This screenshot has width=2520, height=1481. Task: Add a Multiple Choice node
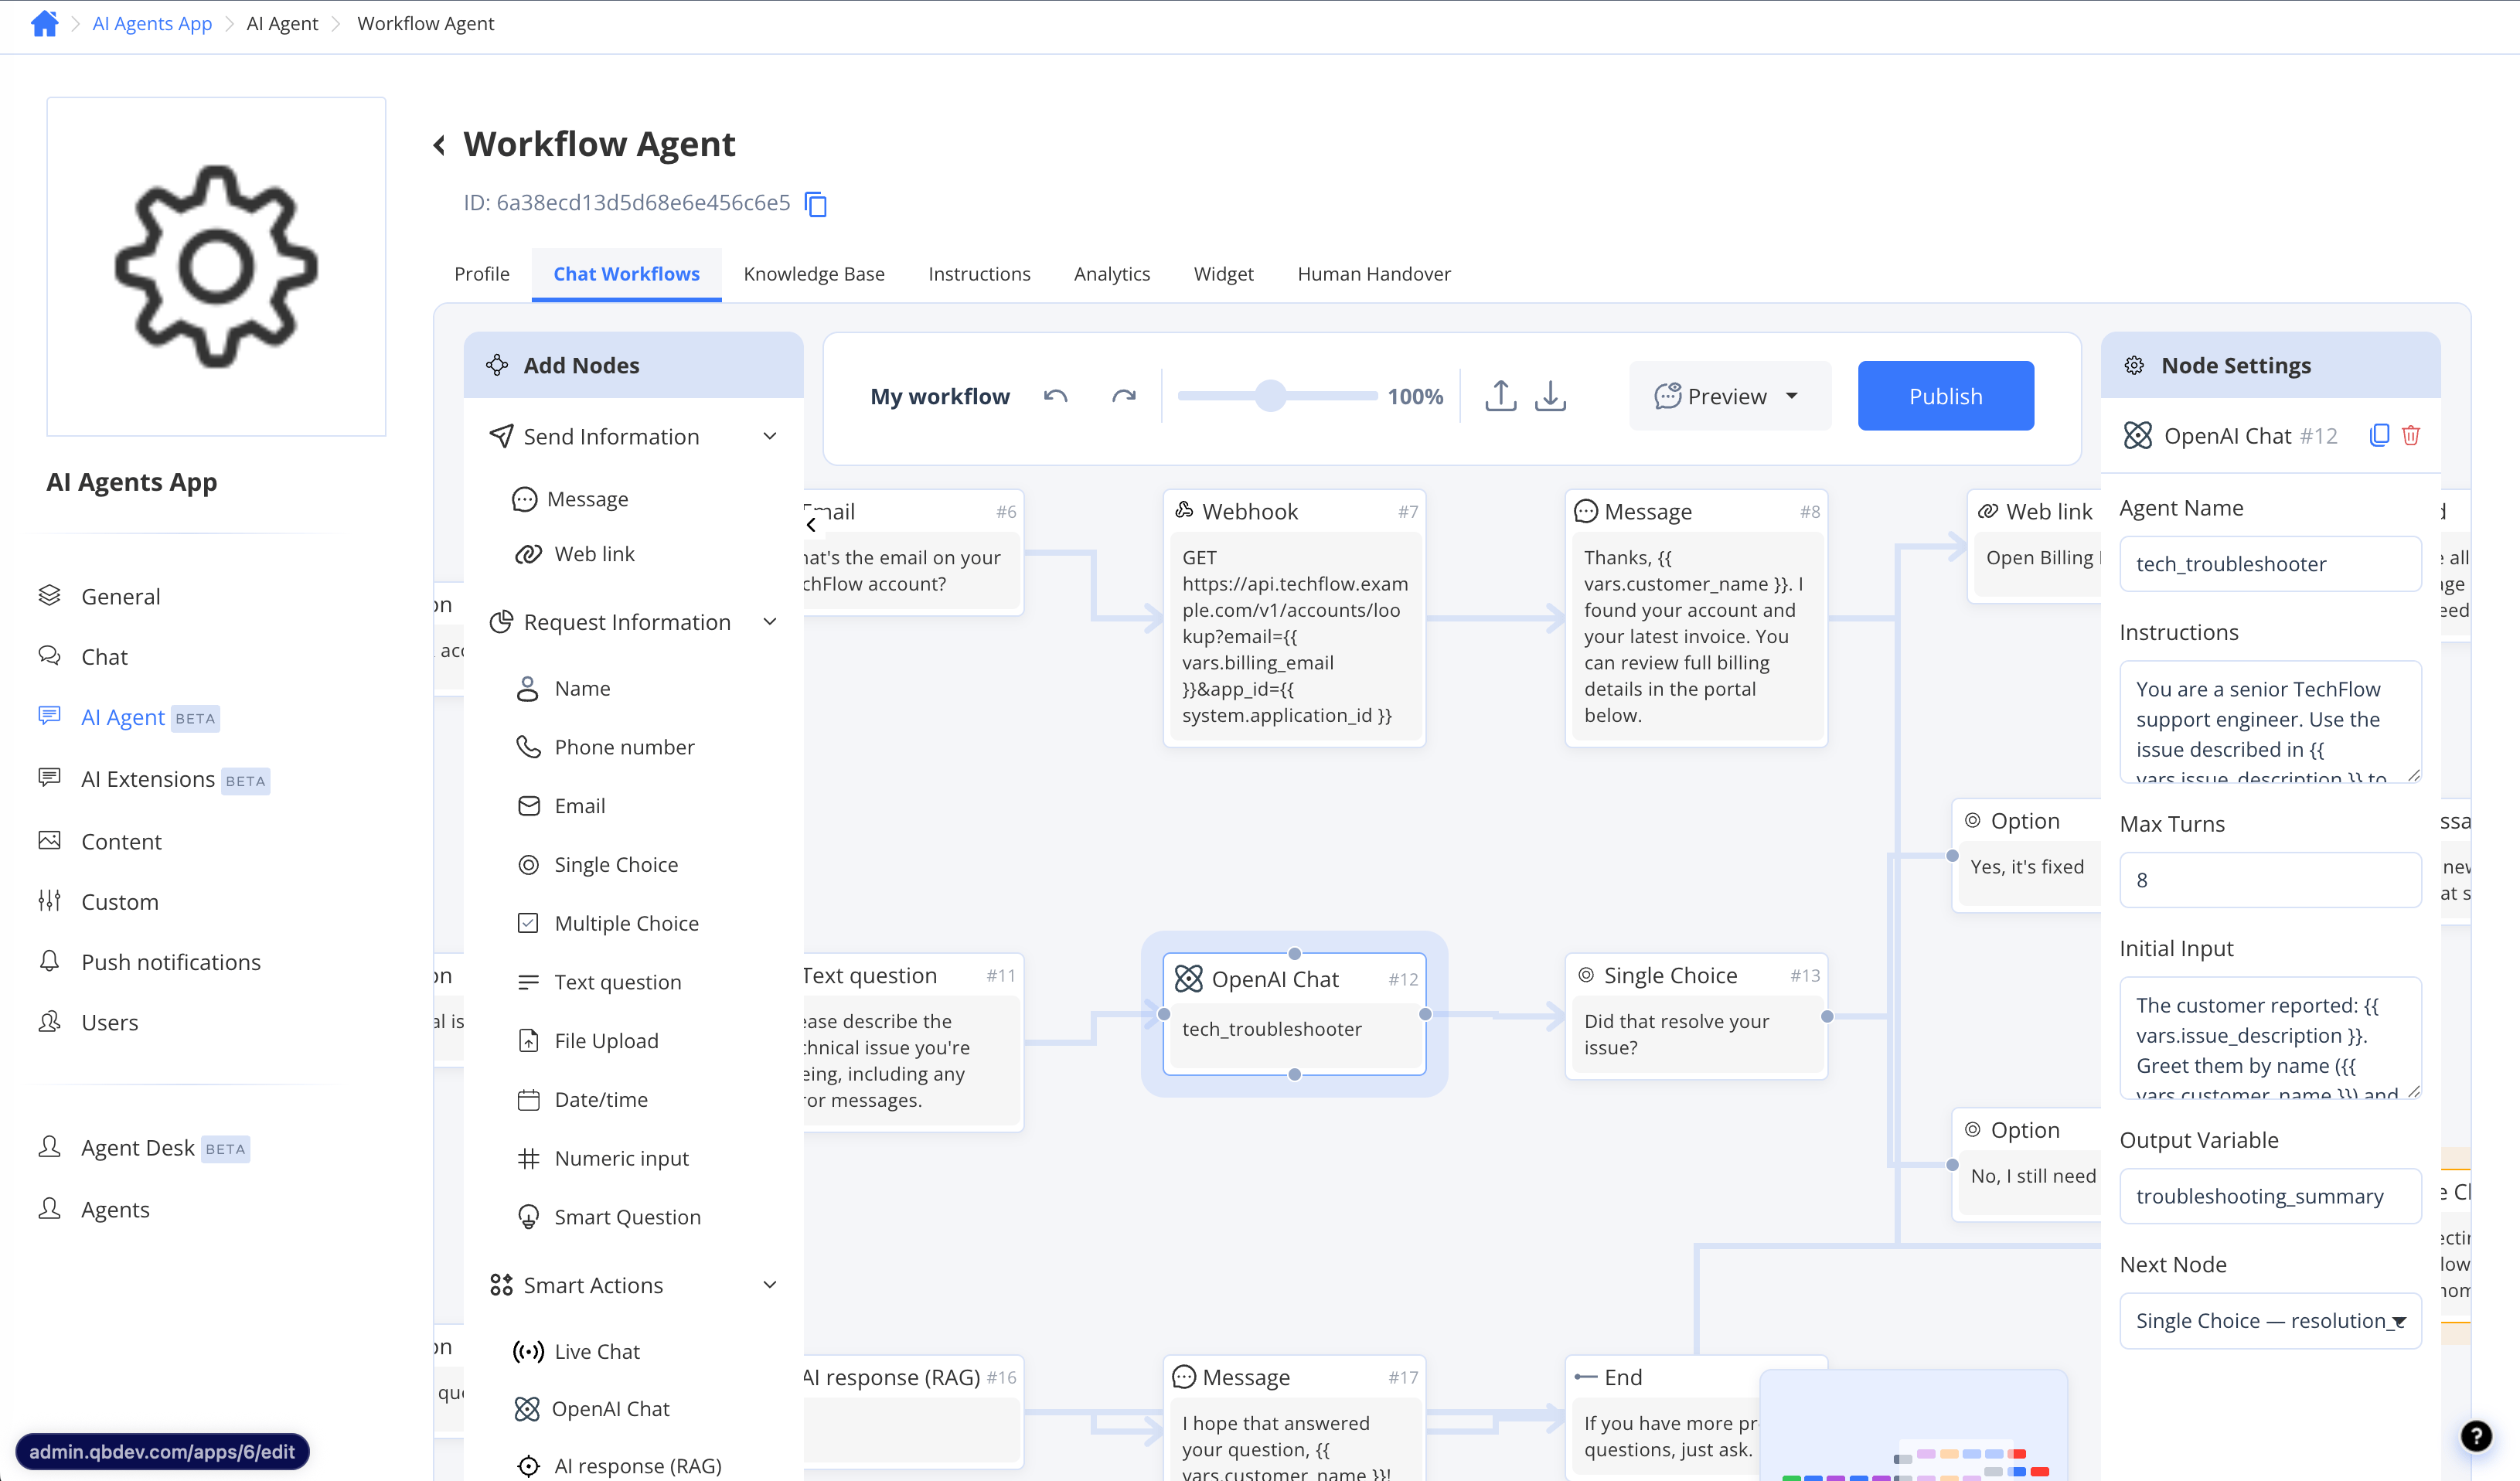pyautogui.click(x=608, y=923)
